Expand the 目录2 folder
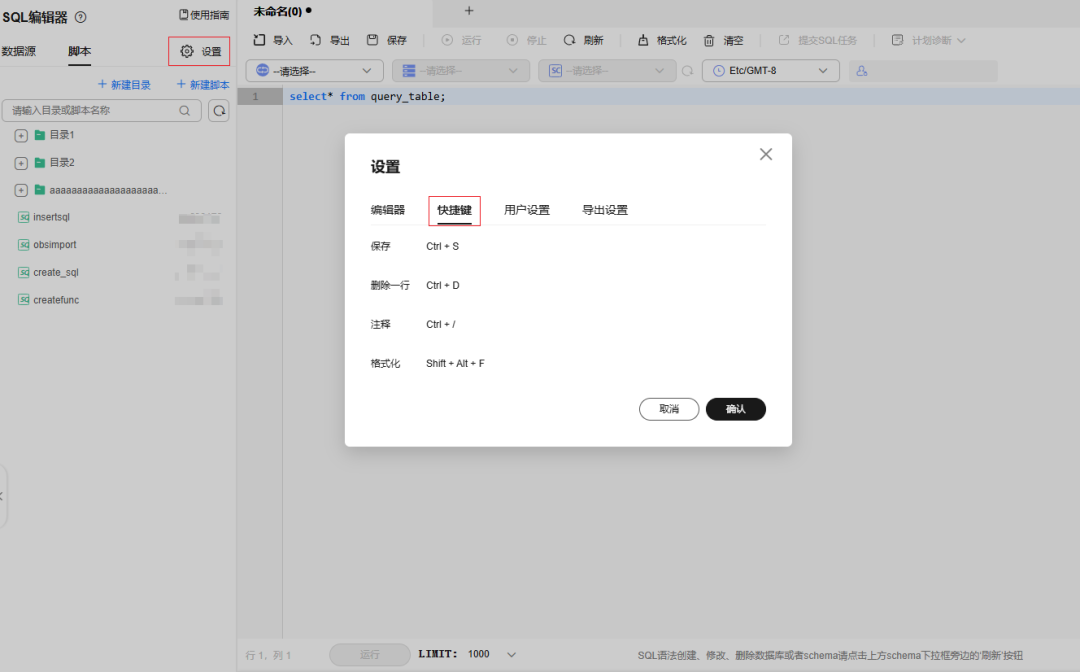This screenshot has width=1080, height=672. 21,163
